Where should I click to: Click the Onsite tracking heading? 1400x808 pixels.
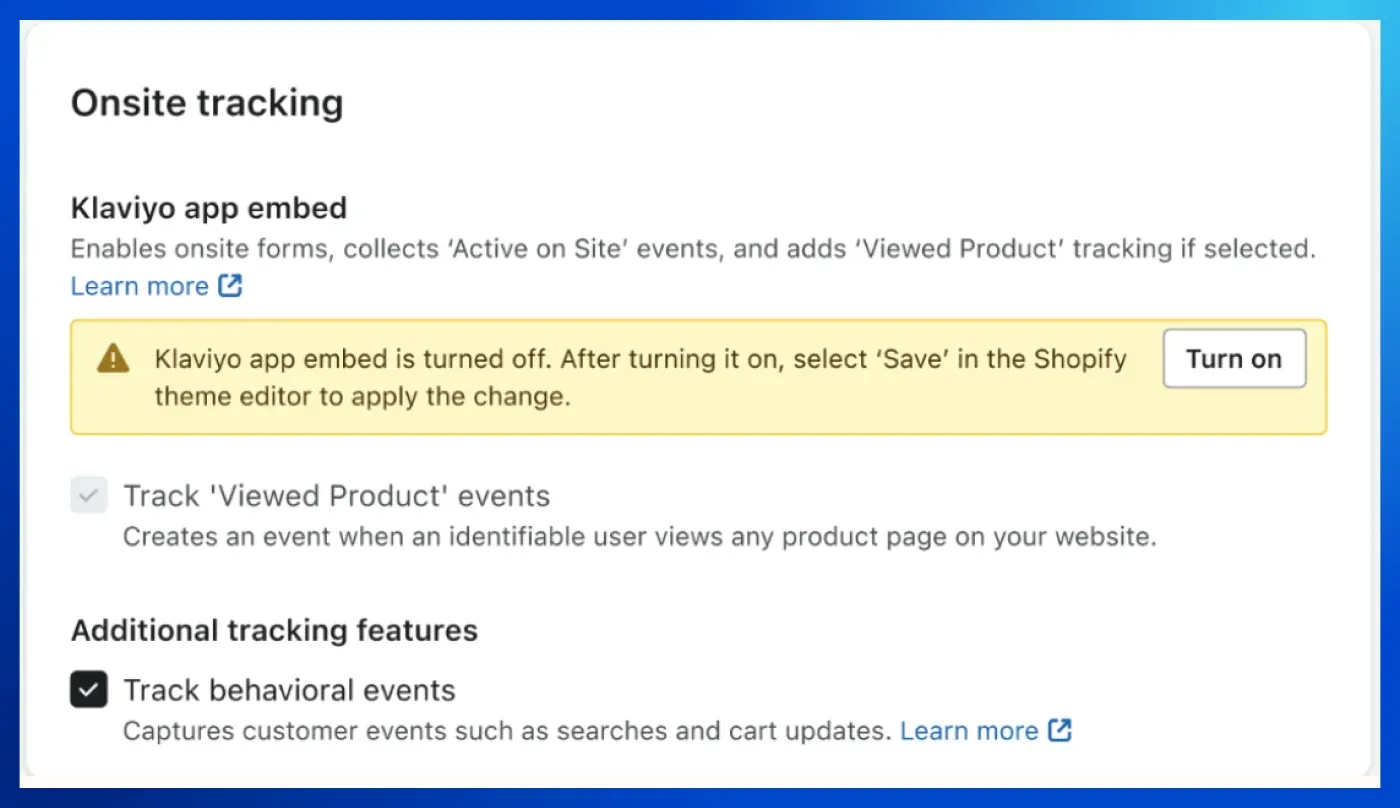[x=207, y=103]
